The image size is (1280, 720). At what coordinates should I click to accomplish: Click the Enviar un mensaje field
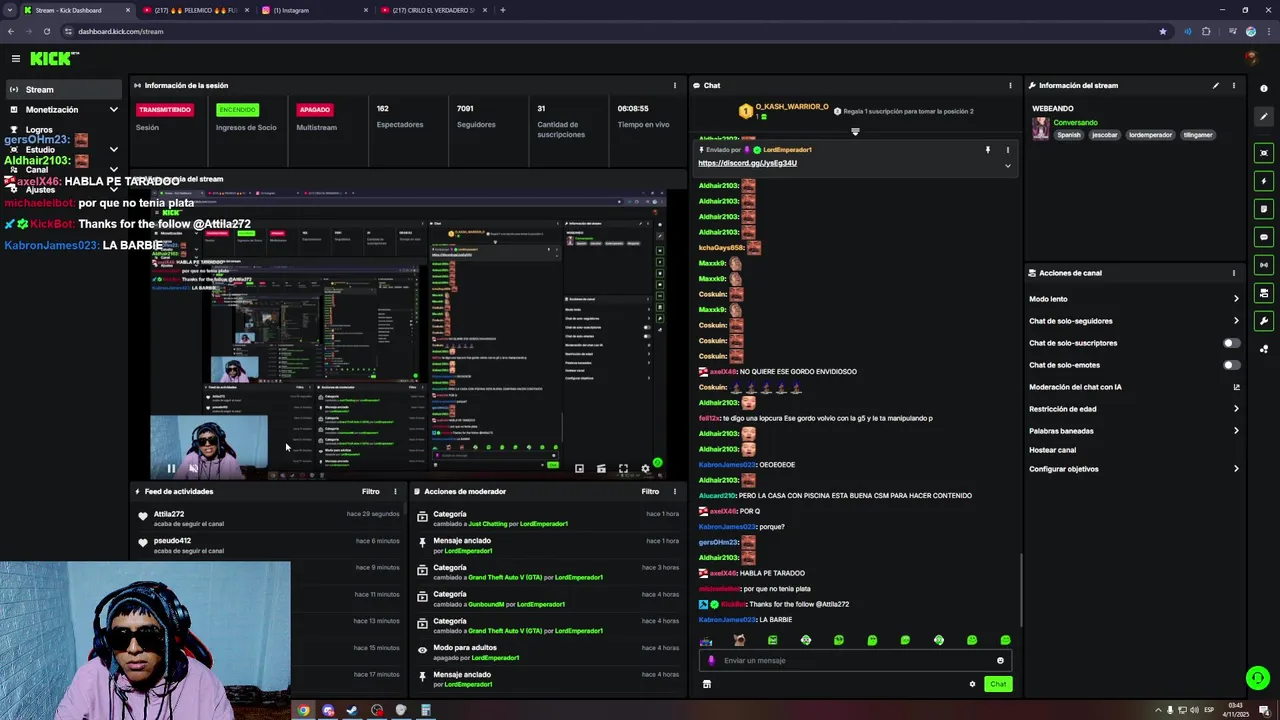click(855, 660)
